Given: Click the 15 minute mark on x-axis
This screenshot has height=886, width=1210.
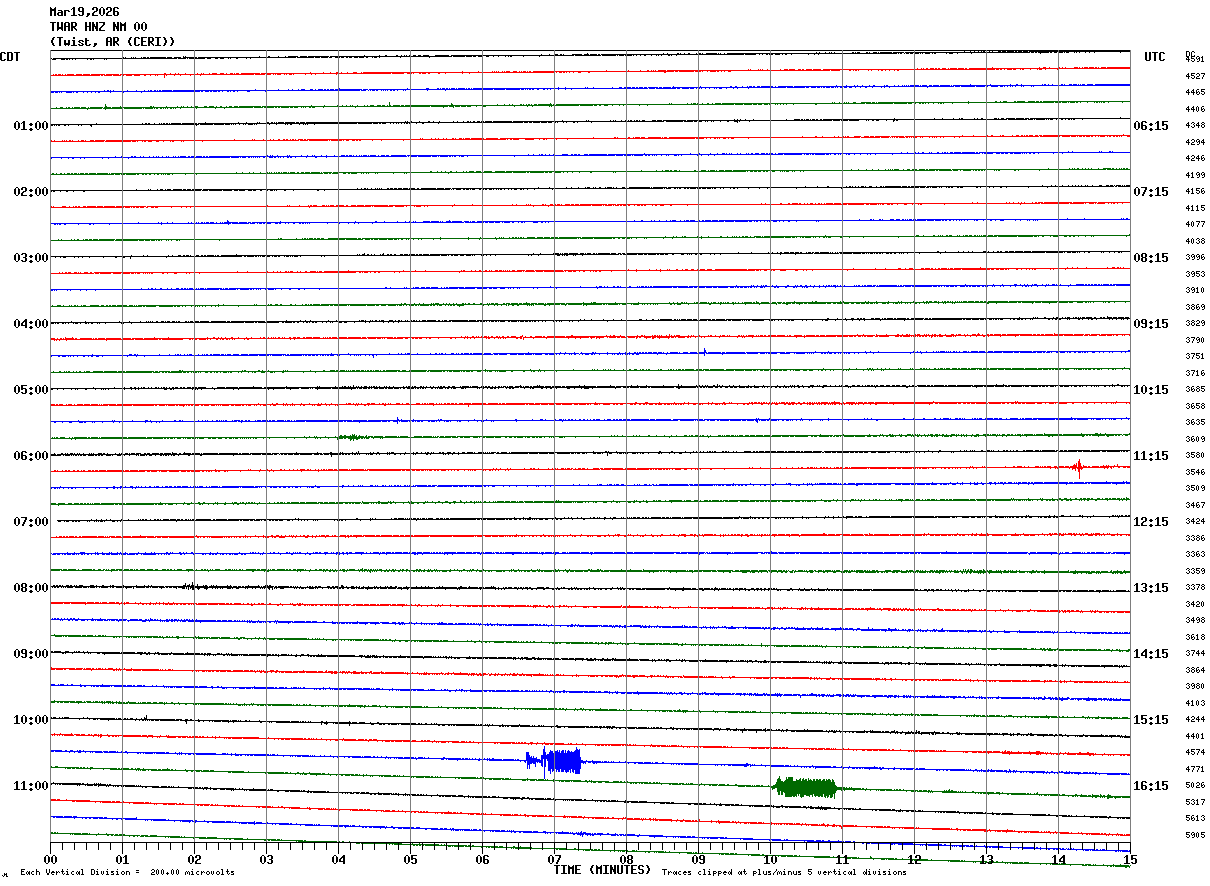Looking at the screenshot, I should click(x=1129, y=860).
